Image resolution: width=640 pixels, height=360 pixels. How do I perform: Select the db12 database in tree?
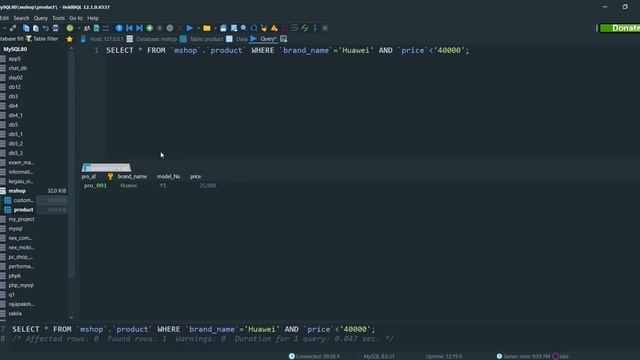click(15, 87)
